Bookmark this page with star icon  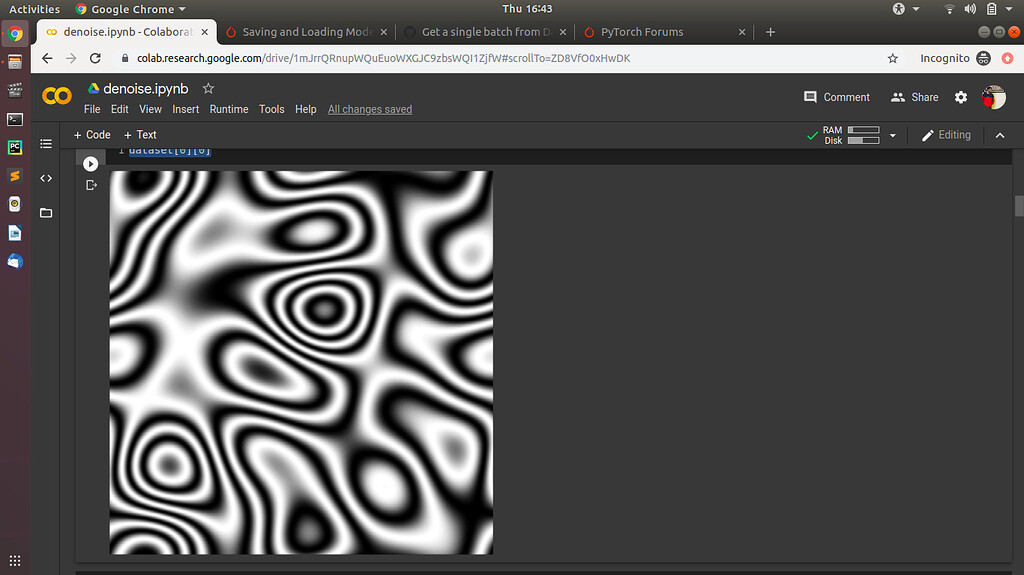[x=892, y=58]
